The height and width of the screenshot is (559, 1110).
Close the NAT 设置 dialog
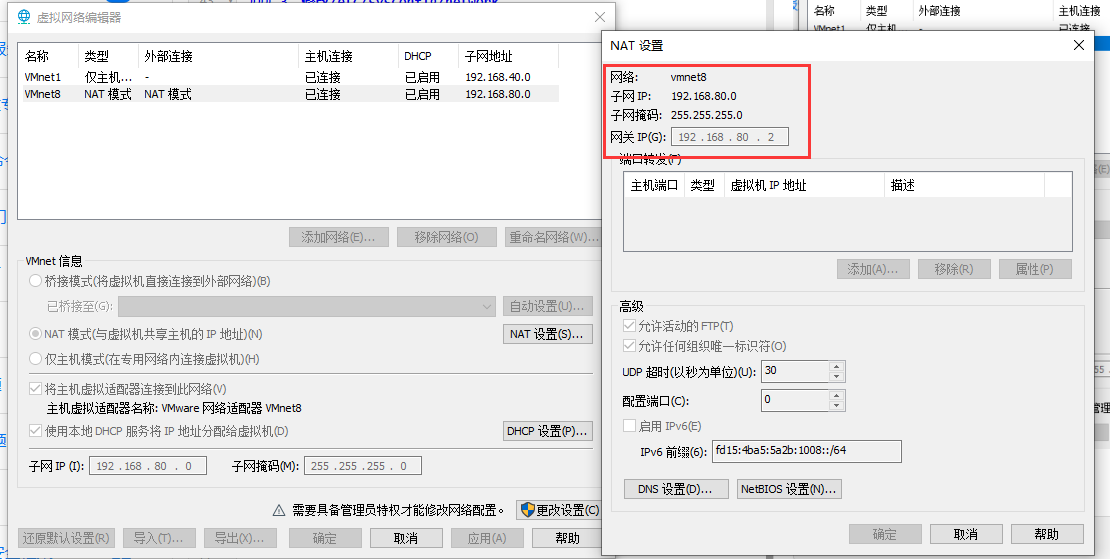(1079, 45)
